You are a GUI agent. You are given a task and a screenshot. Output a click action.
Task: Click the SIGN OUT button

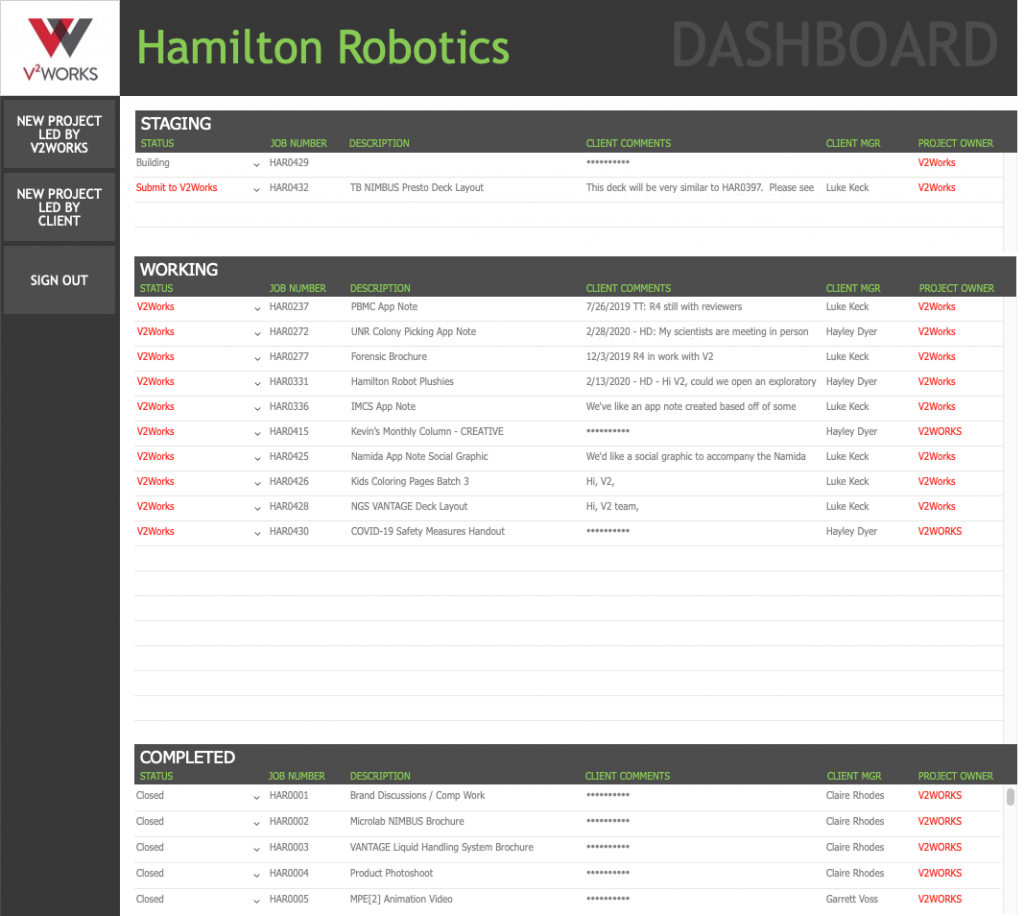tap(59, 280)
